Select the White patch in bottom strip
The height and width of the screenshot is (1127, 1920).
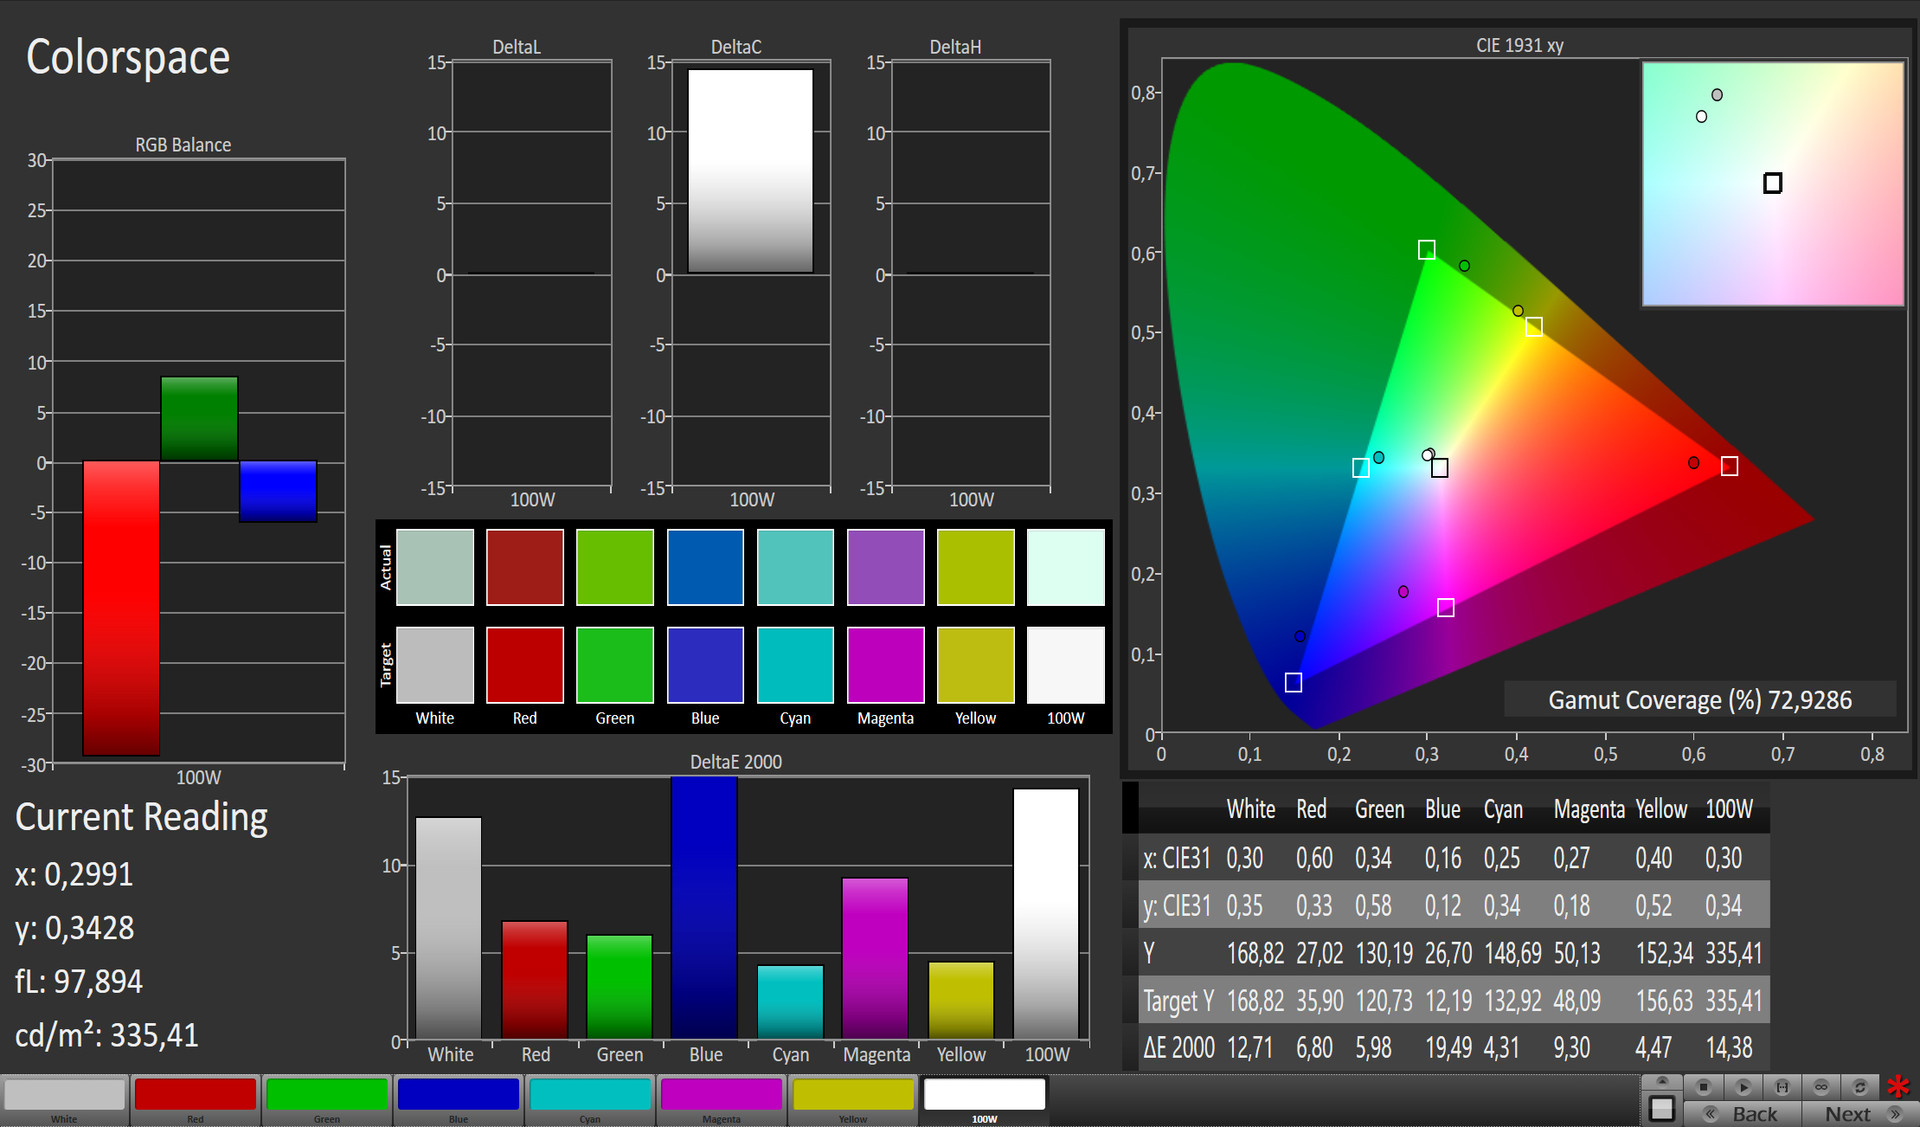(65, 1095)
